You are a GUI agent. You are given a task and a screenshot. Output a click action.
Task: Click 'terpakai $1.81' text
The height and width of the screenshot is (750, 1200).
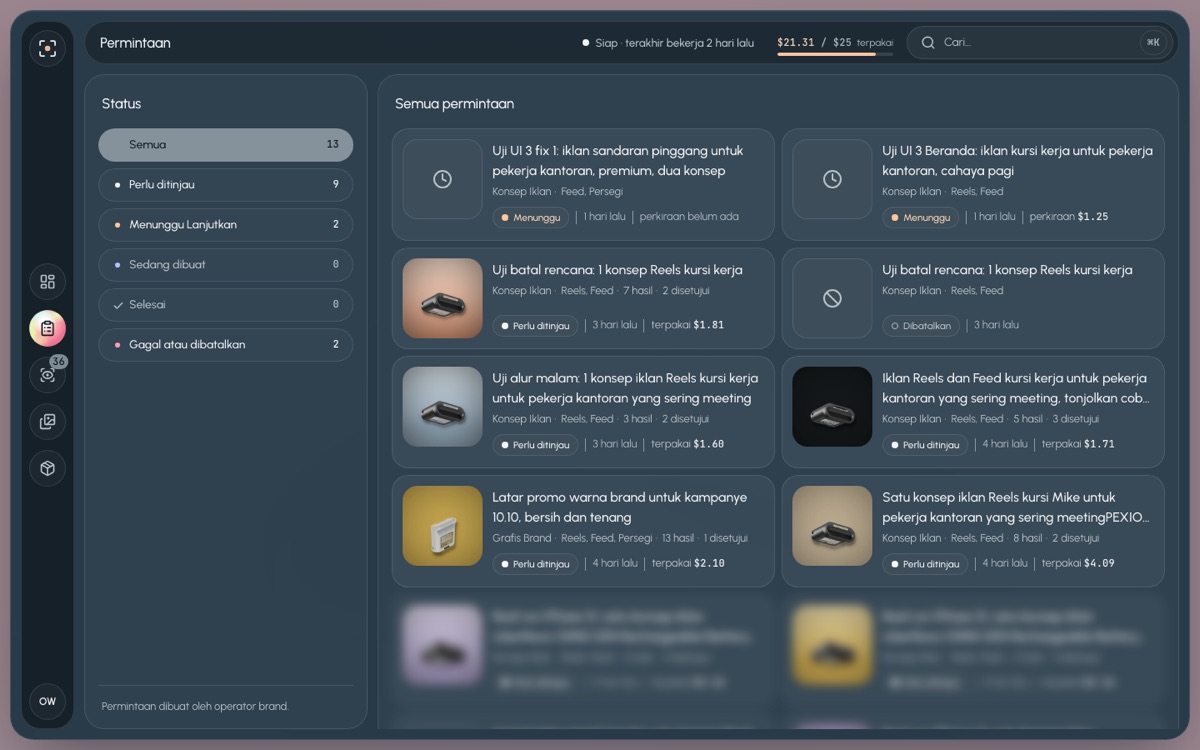(x=688, y=325)
